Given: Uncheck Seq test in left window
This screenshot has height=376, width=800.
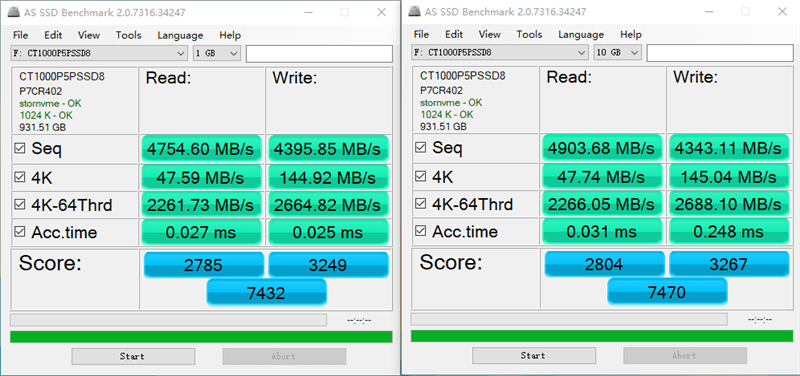Looking at the screenshot, I should point(20,149).
